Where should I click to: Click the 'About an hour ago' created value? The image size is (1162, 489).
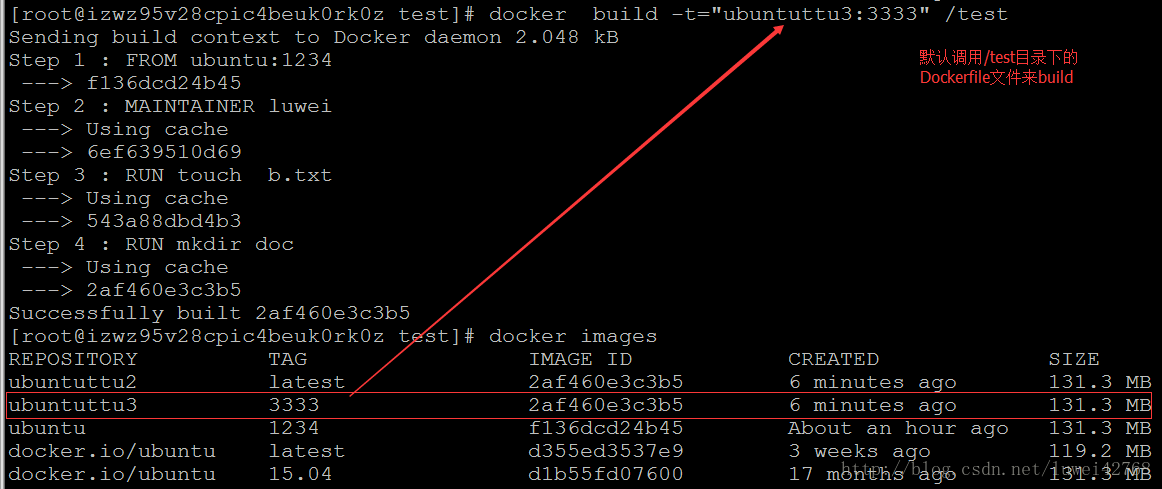point(898,428)
